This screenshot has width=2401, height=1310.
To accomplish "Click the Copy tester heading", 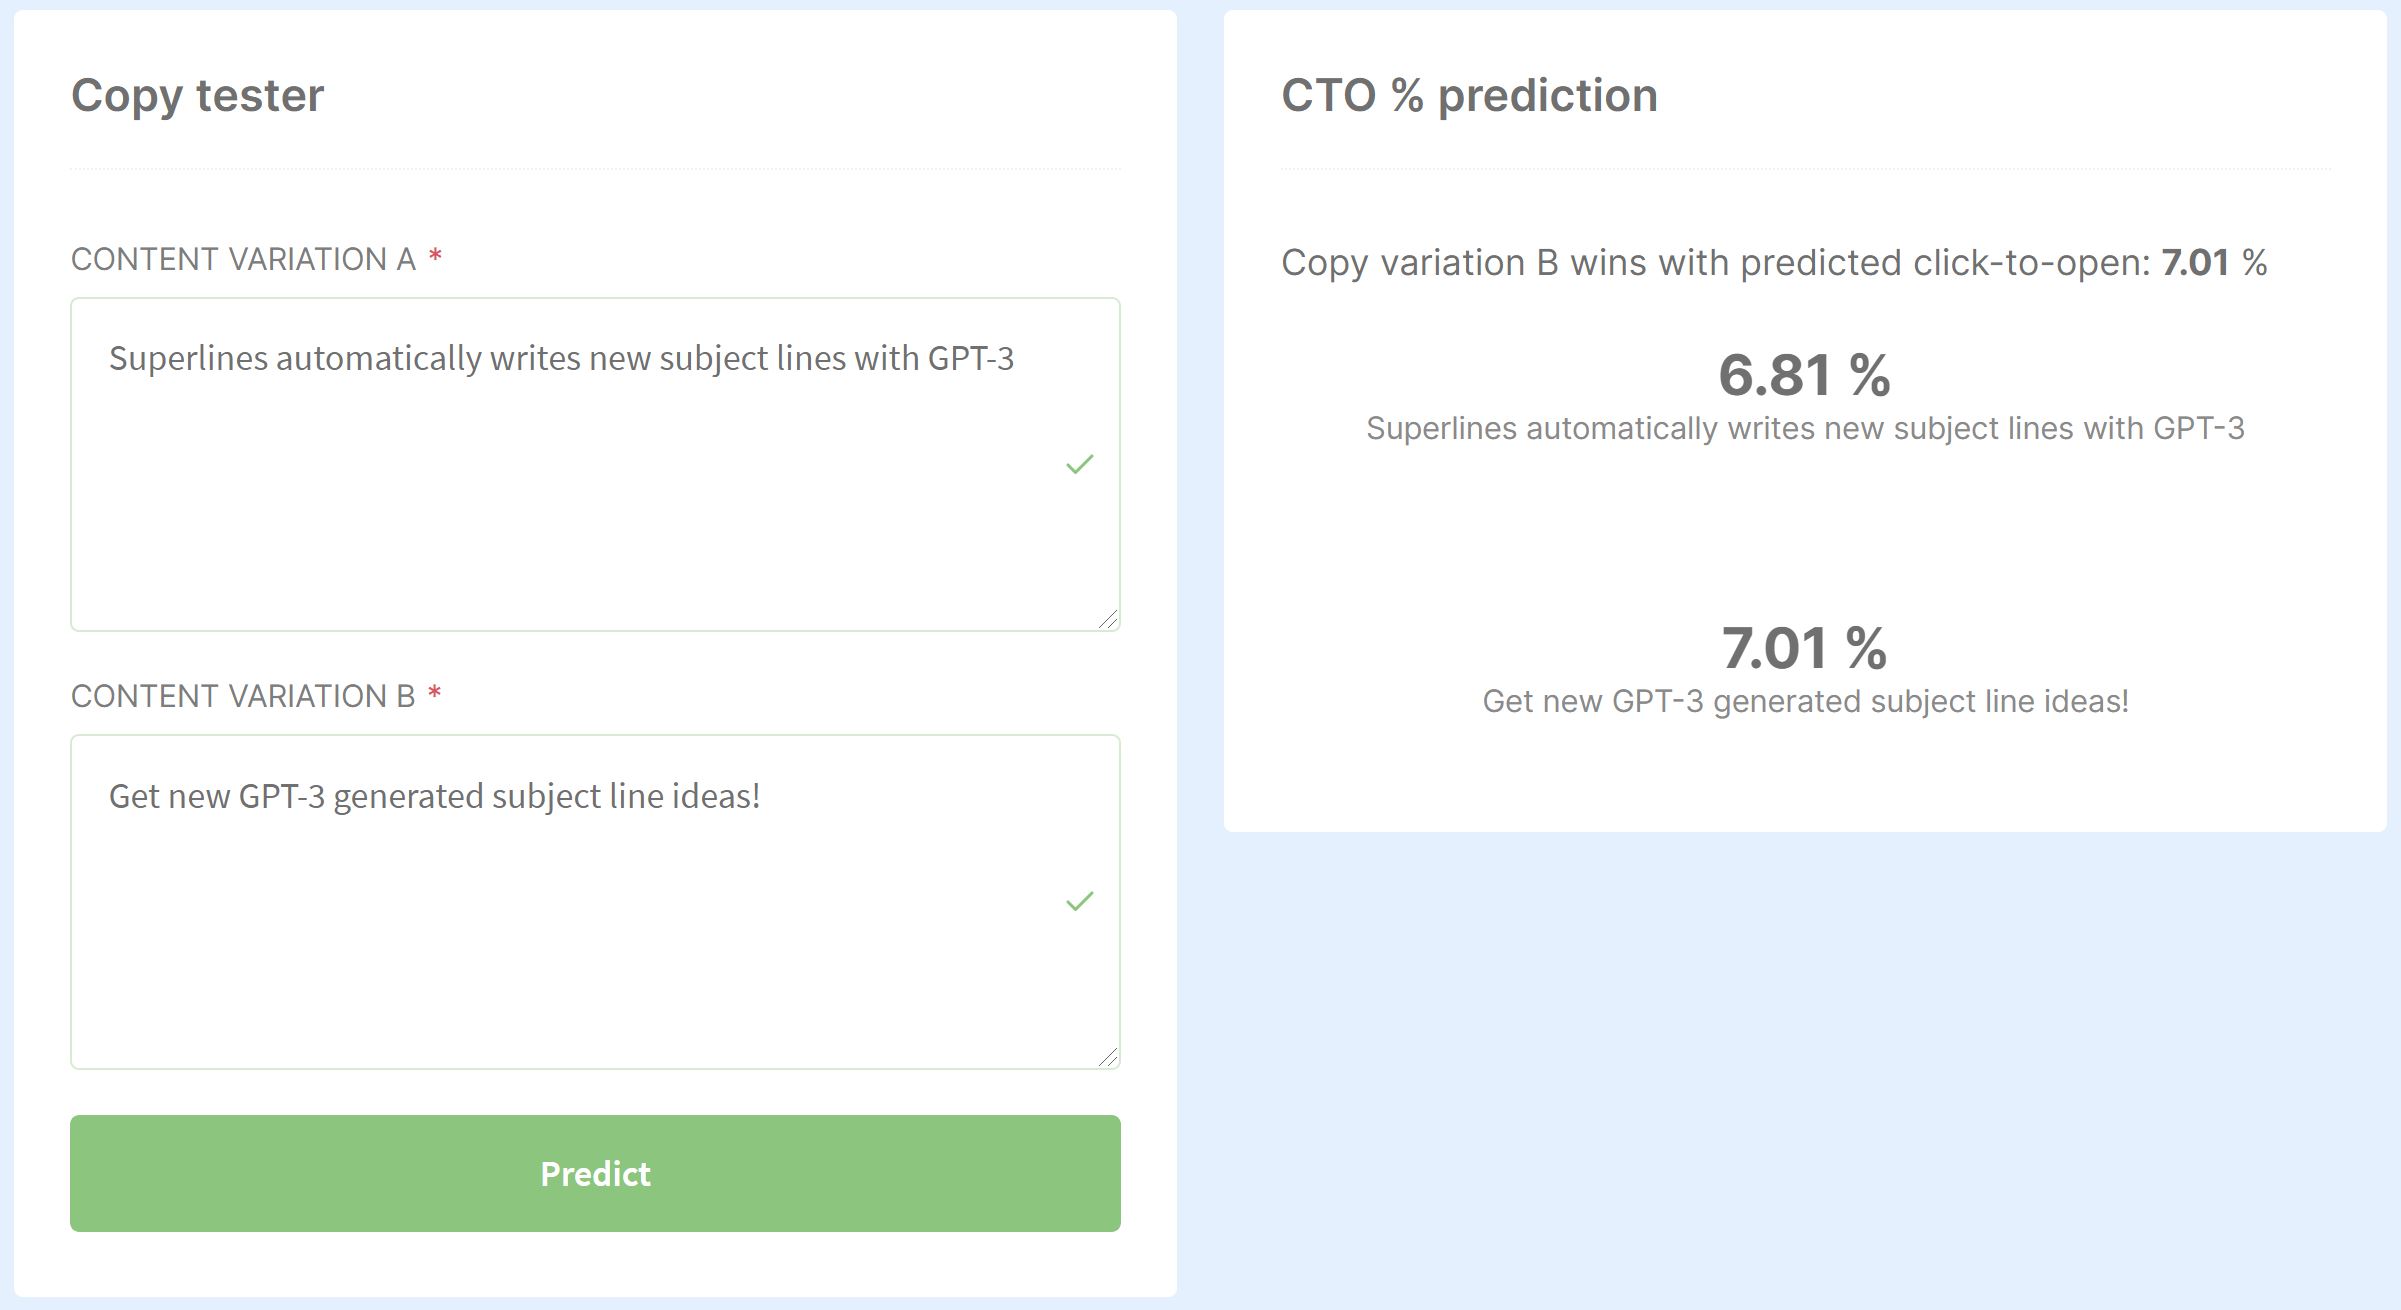I will point(197,96).
